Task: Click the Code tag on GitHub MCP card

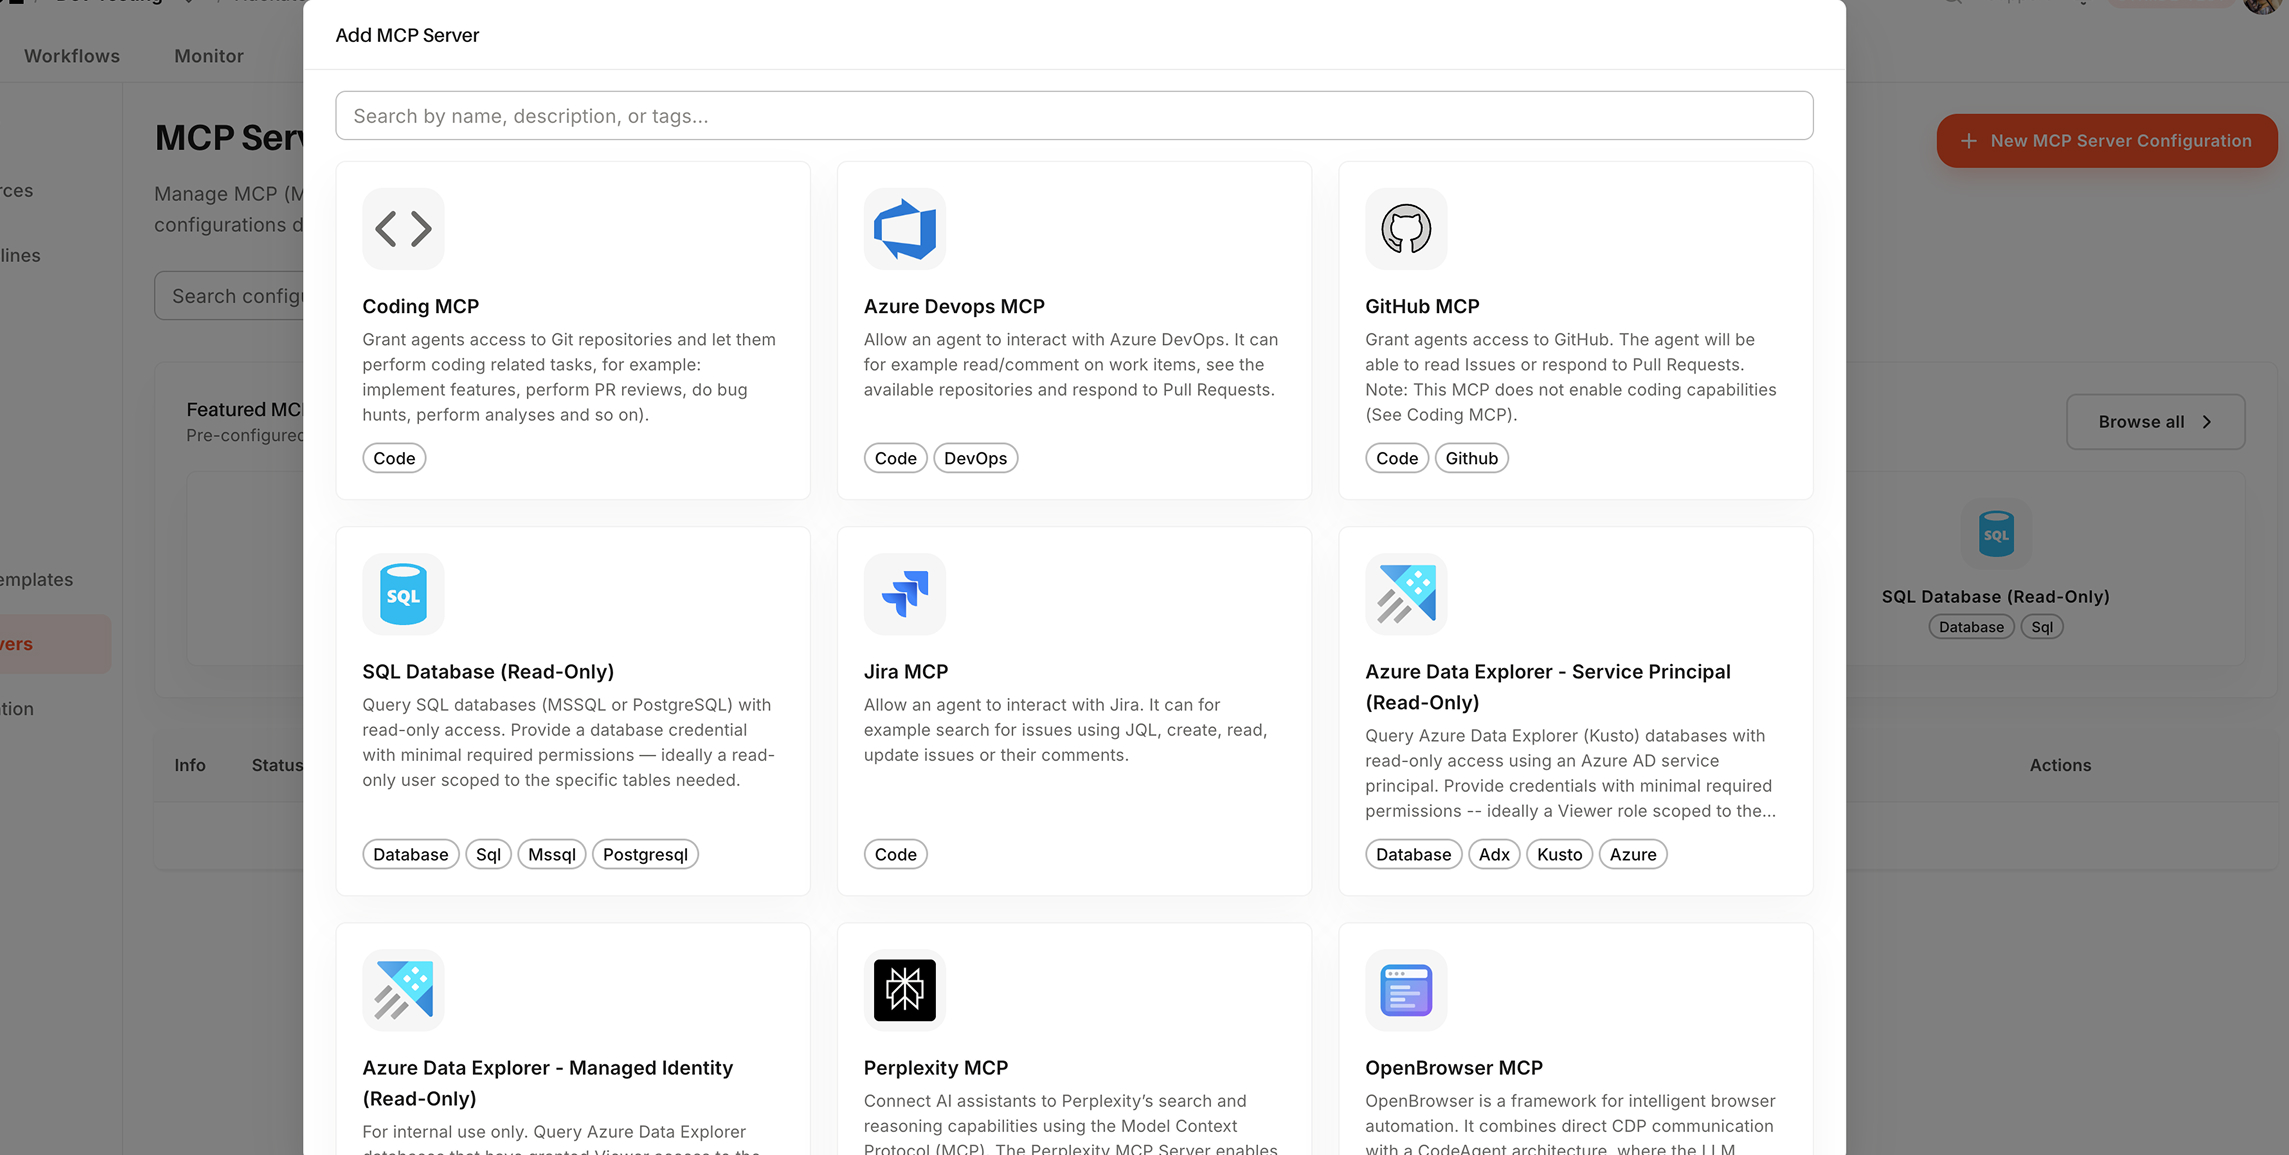Action: [1397, 458]
